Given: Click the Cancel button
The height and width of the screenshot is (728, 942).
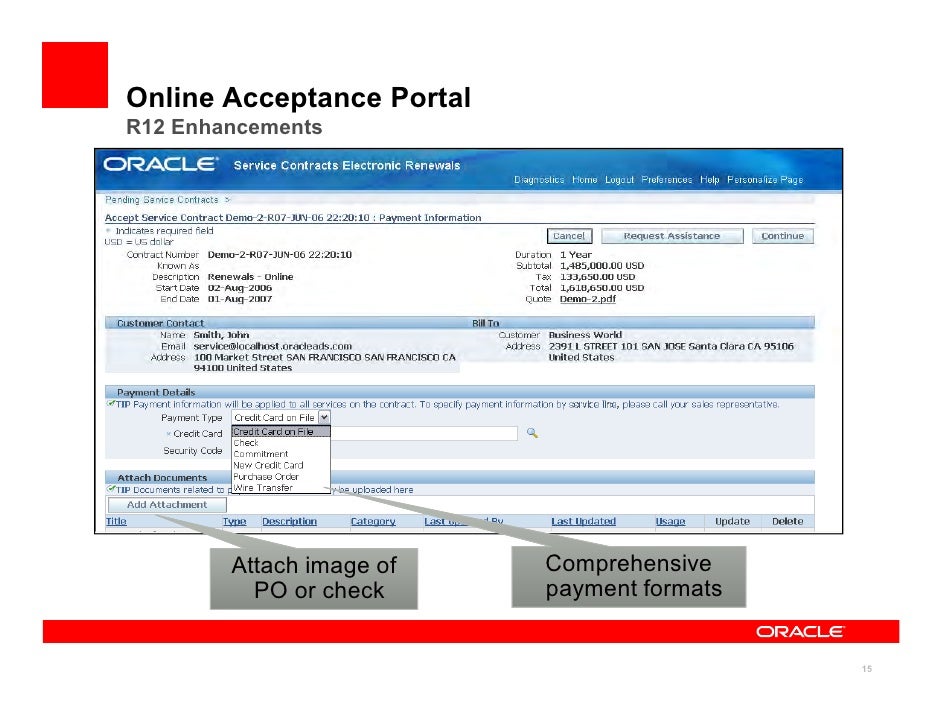Looking at the screenshot, I should point(569,236).
